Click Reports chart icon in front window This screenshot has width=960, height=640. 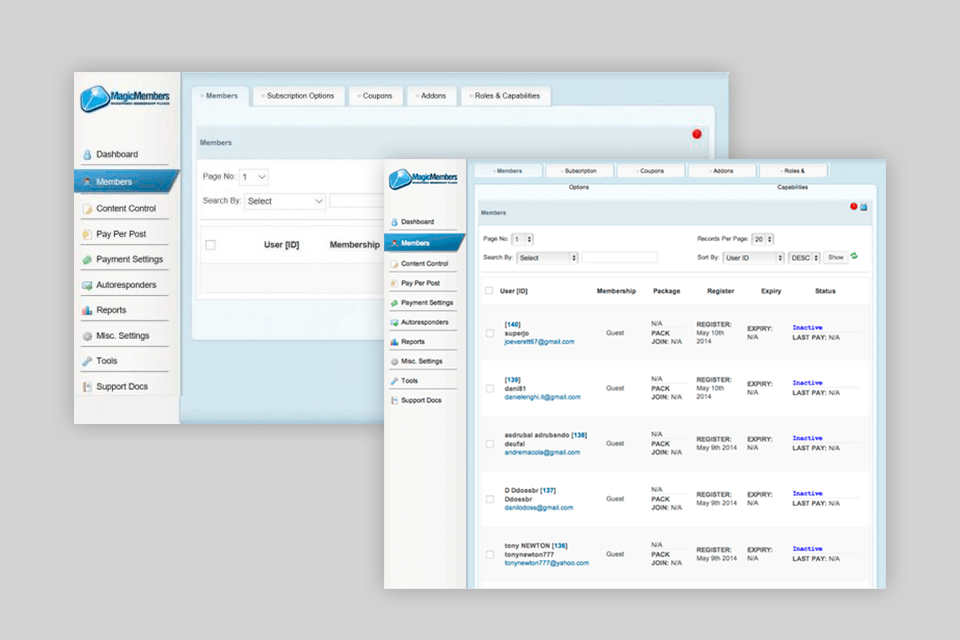394,342
